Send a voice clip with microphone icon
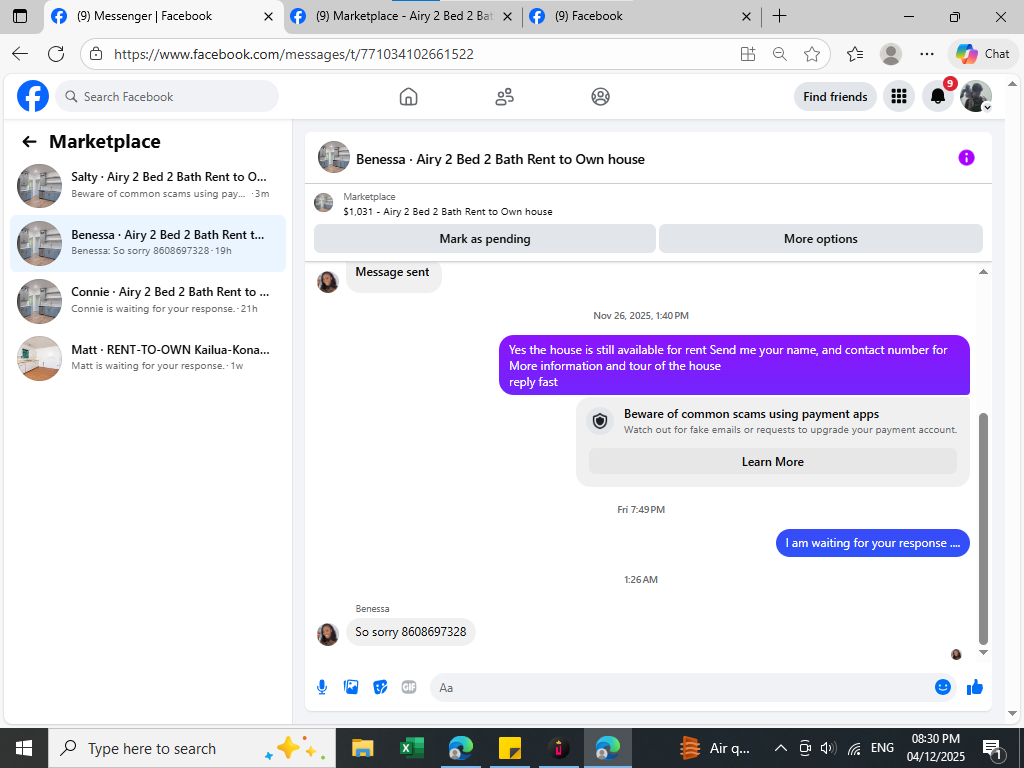The width and height of the screenshot is (1024, 768). pos(322,687)
